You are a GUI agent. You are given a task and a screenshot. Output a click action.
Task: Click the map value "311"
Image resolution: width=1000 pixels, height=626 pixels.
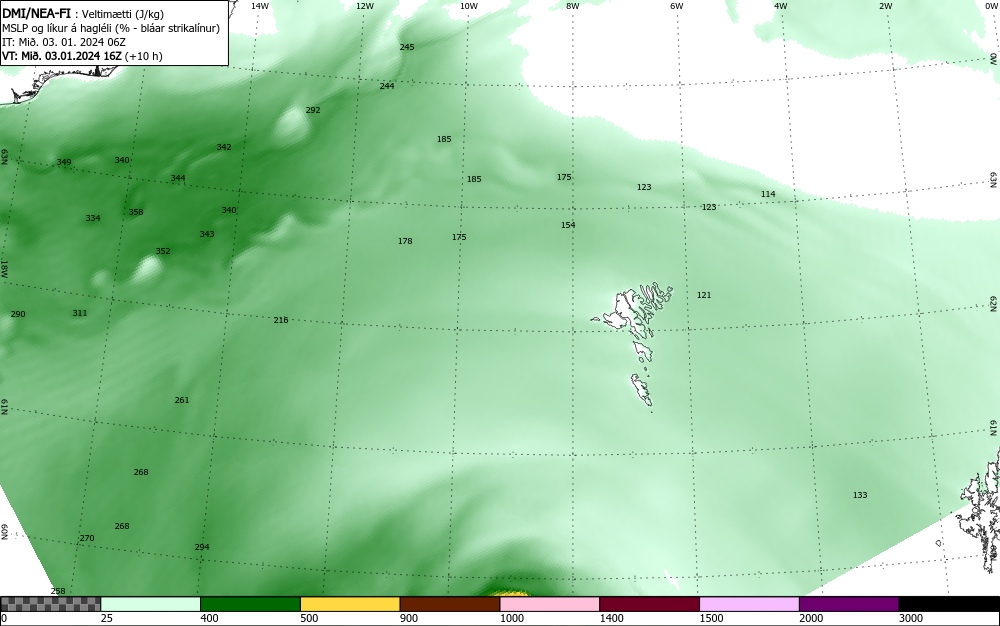tap(80, 313)
